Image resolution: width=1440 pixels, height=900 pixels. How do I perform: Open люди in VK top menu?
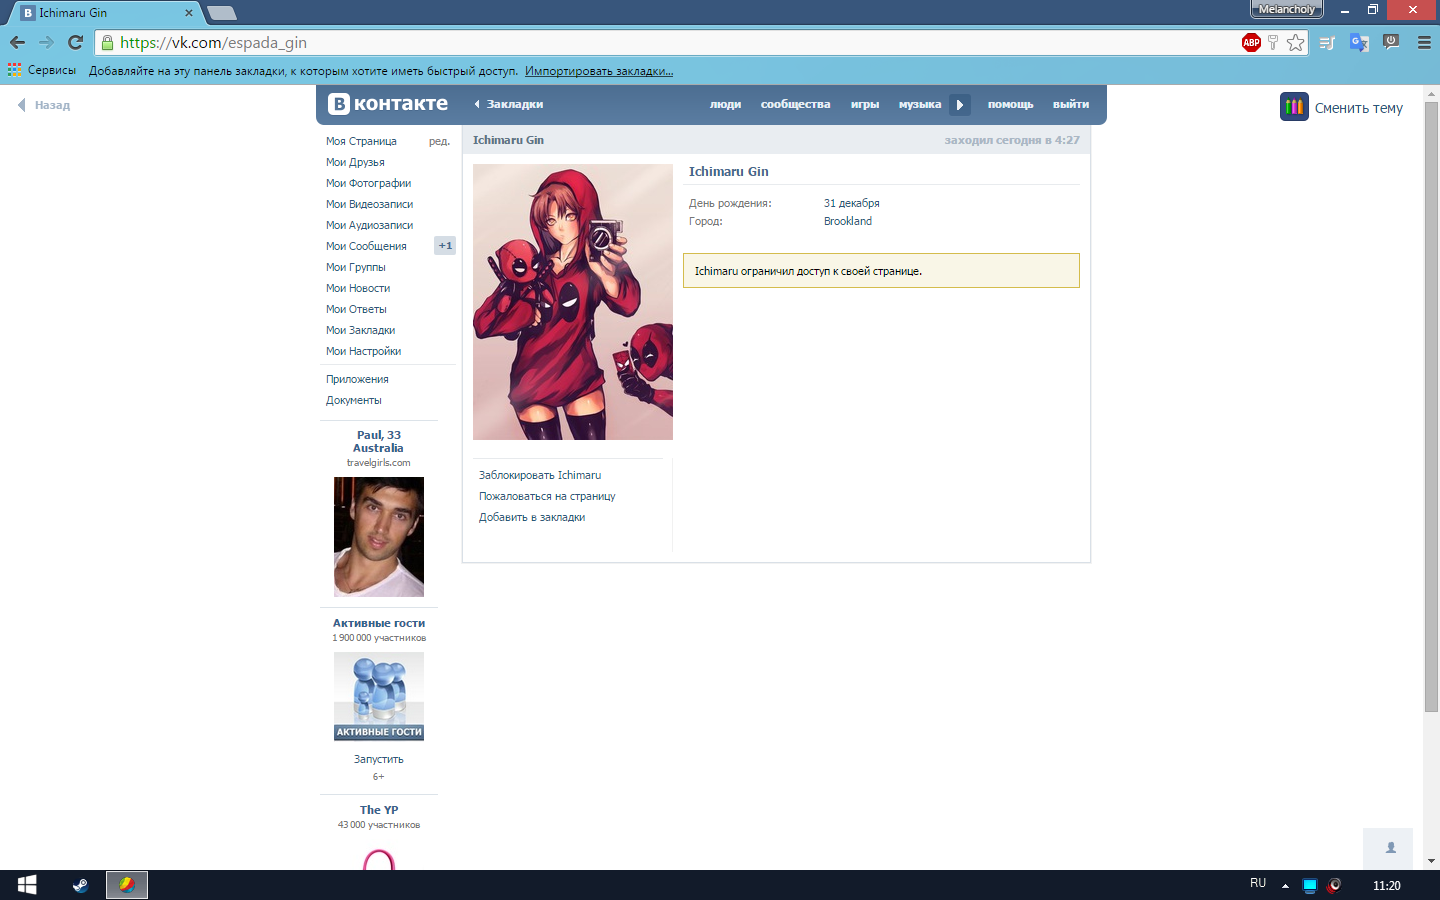(725, 104)
